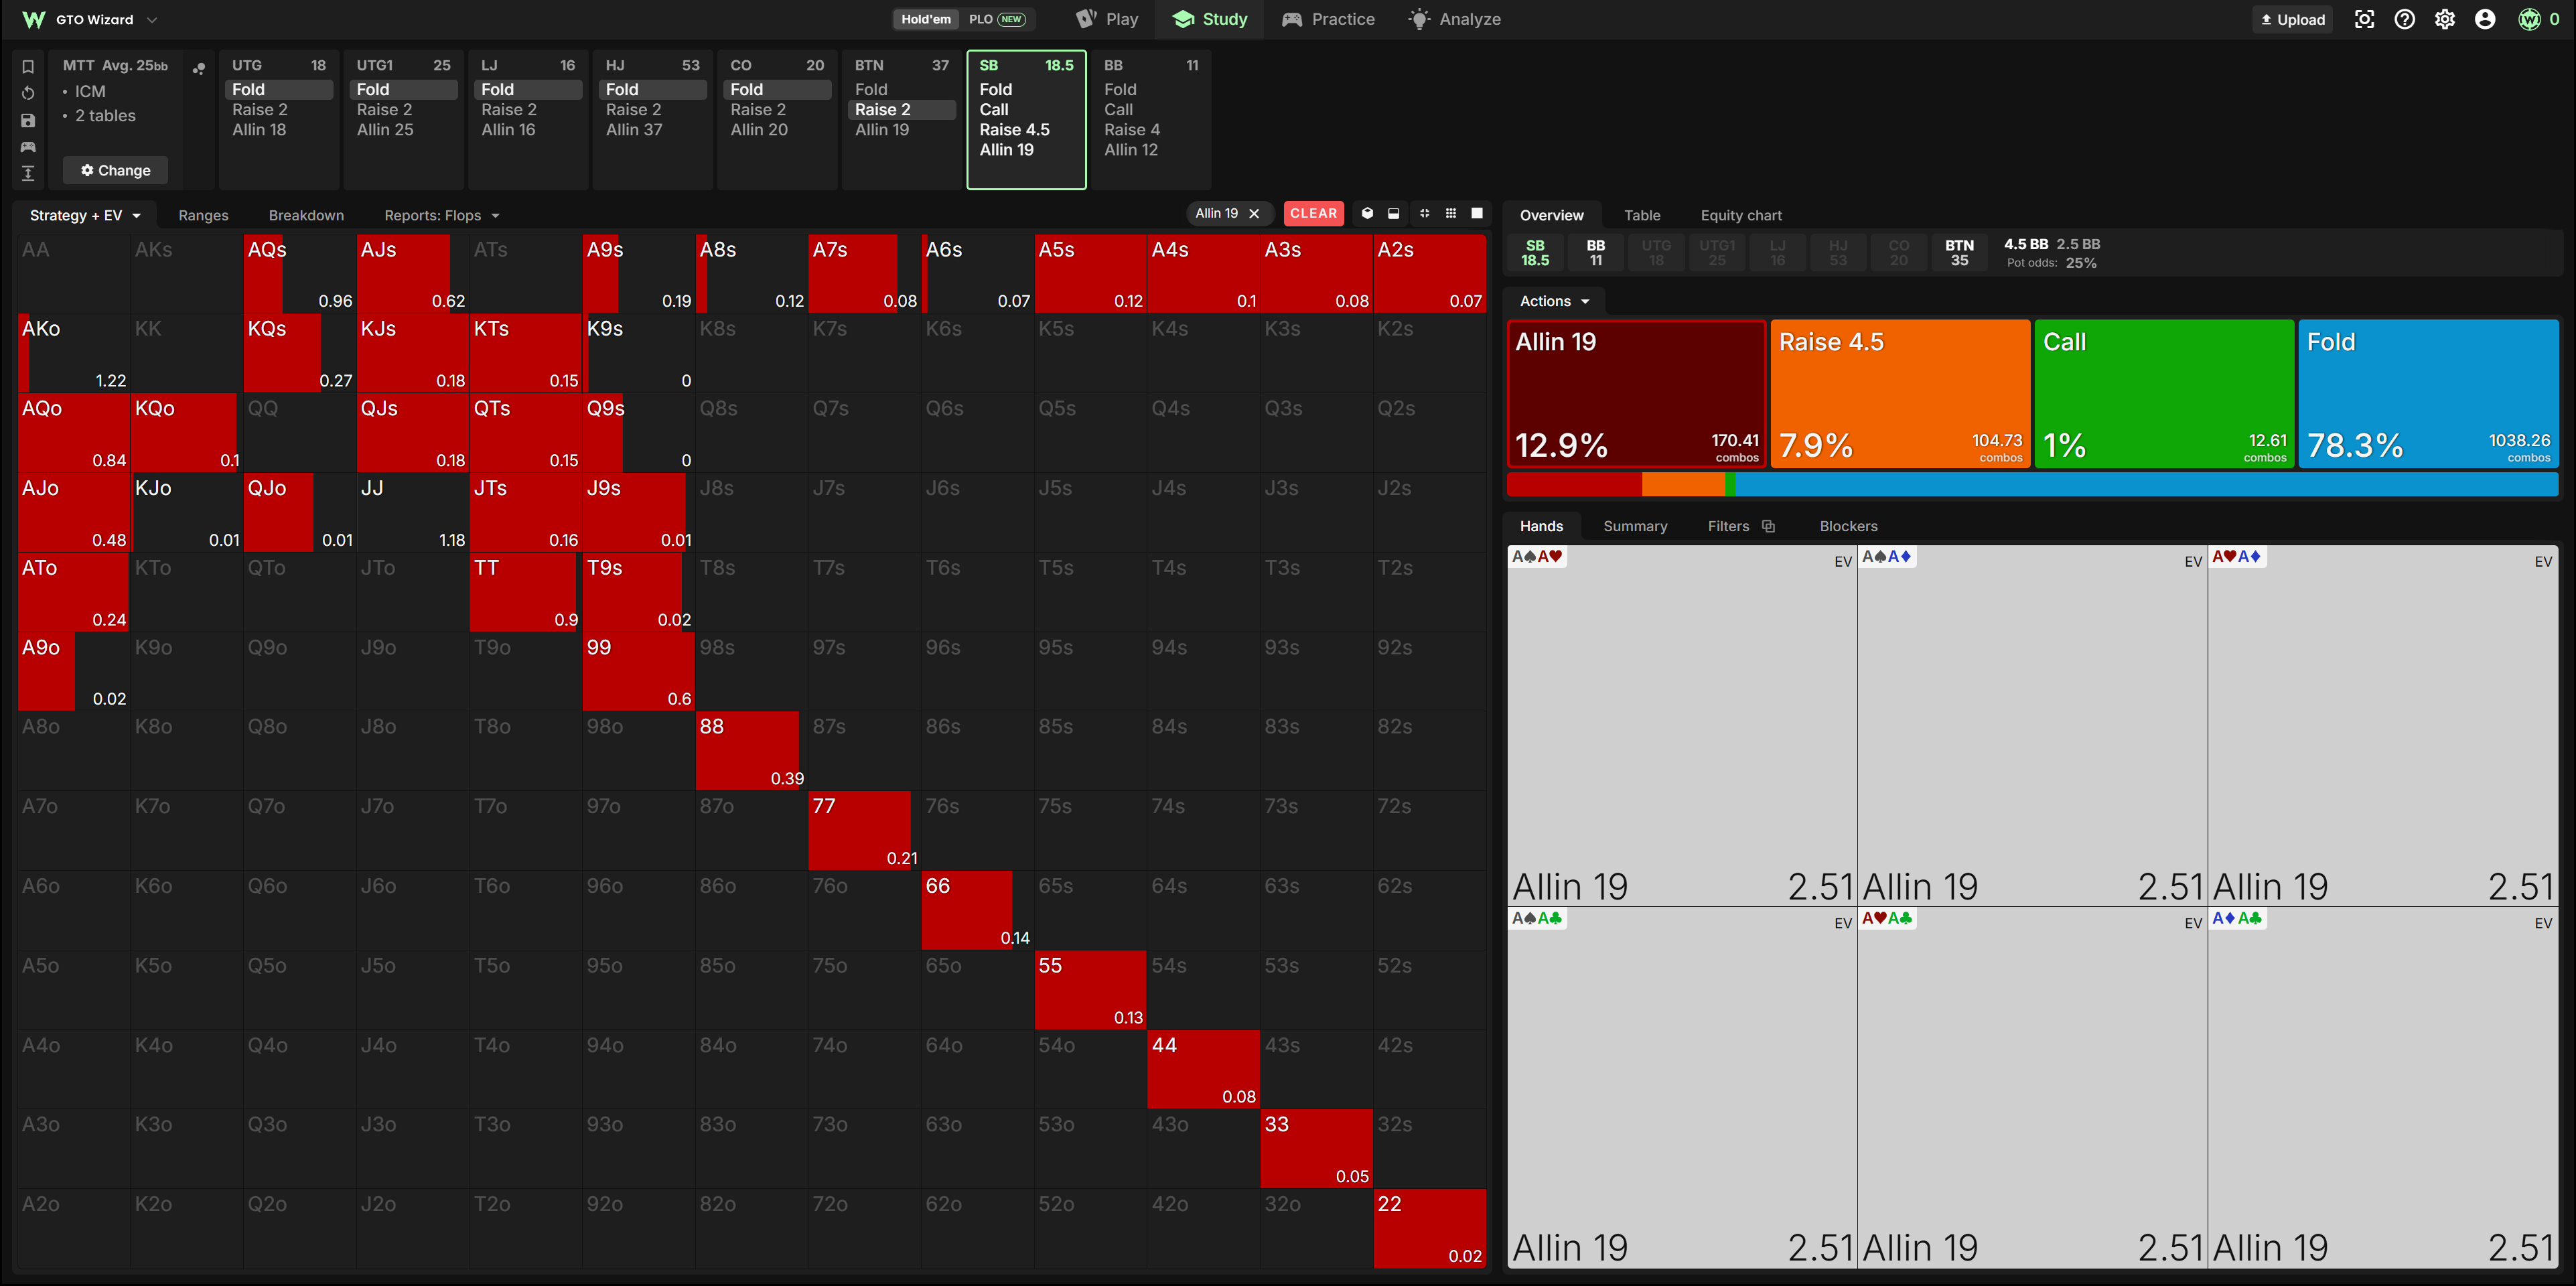Switch to the Ranges tab
The width and height of the screenshot is (2576, 1286).
[x=203, y=215]
